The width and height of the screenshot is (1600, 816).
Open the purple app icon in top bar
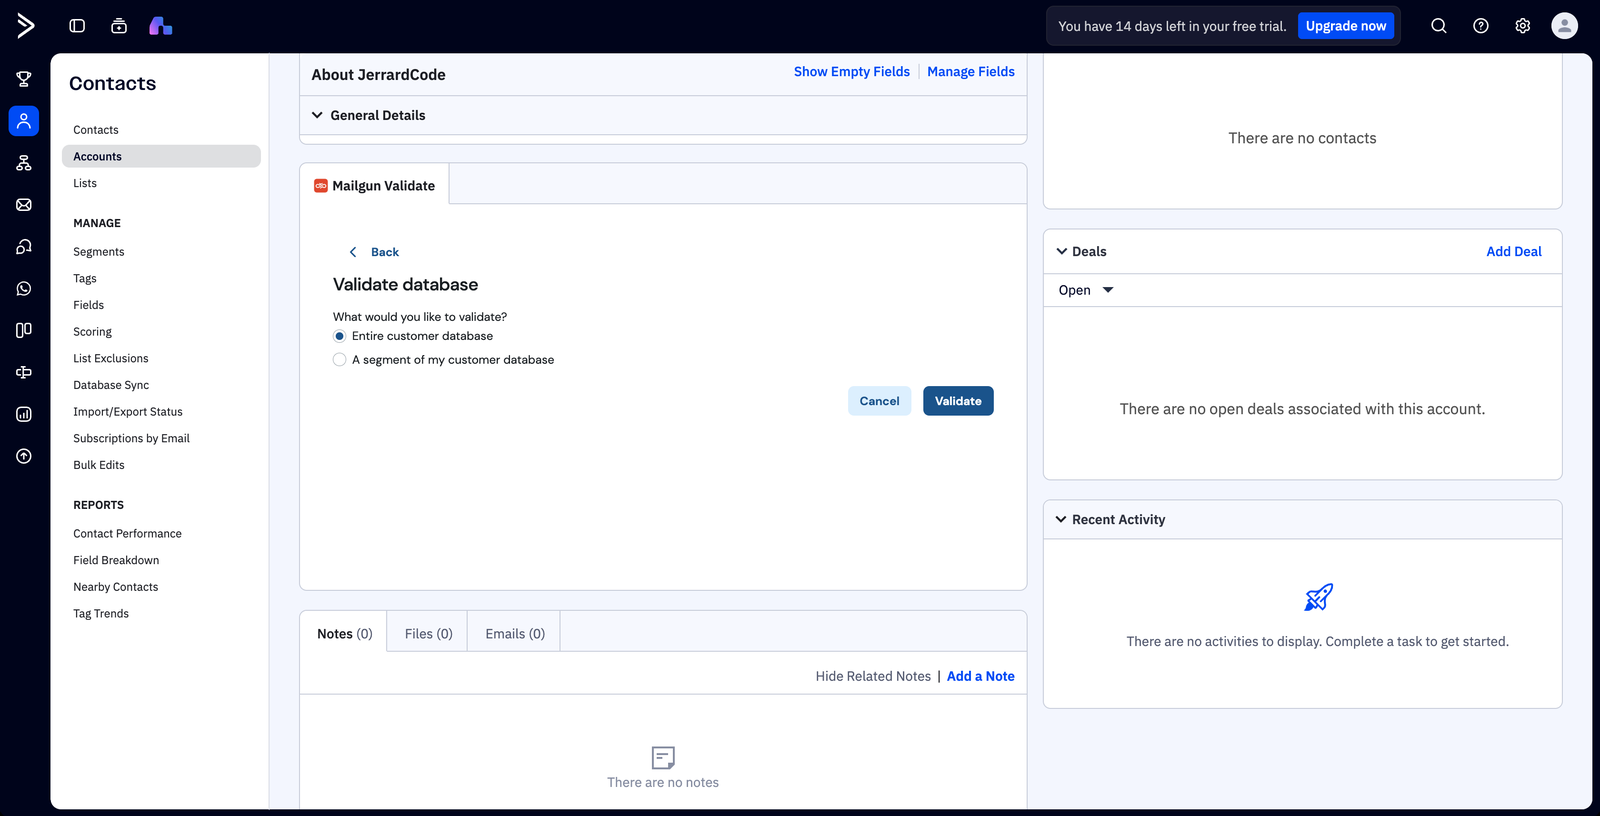tap(161, 26)
